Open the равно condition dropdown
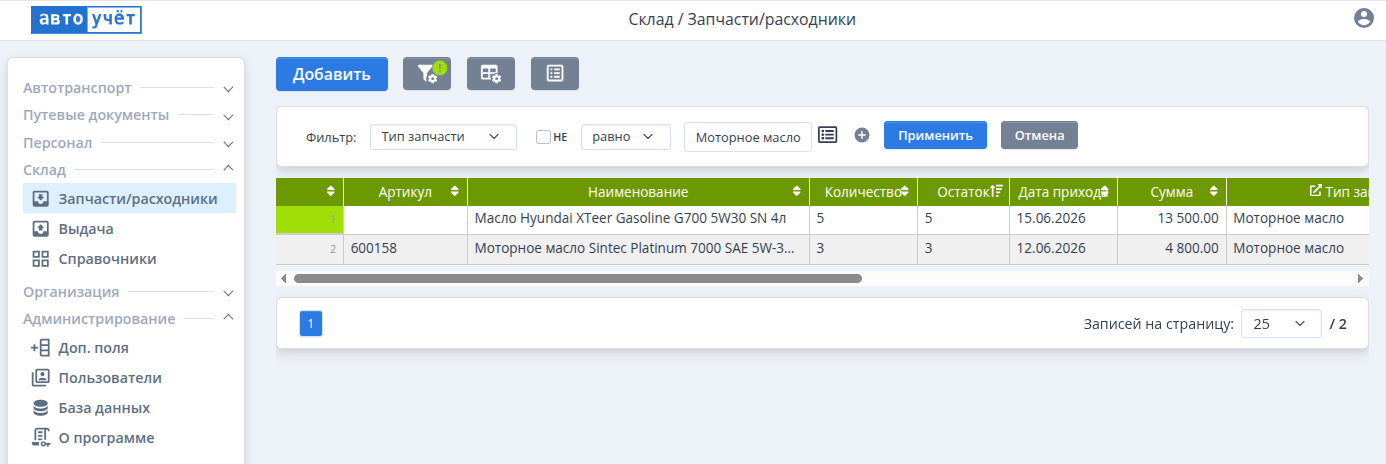 click(626, 137)
